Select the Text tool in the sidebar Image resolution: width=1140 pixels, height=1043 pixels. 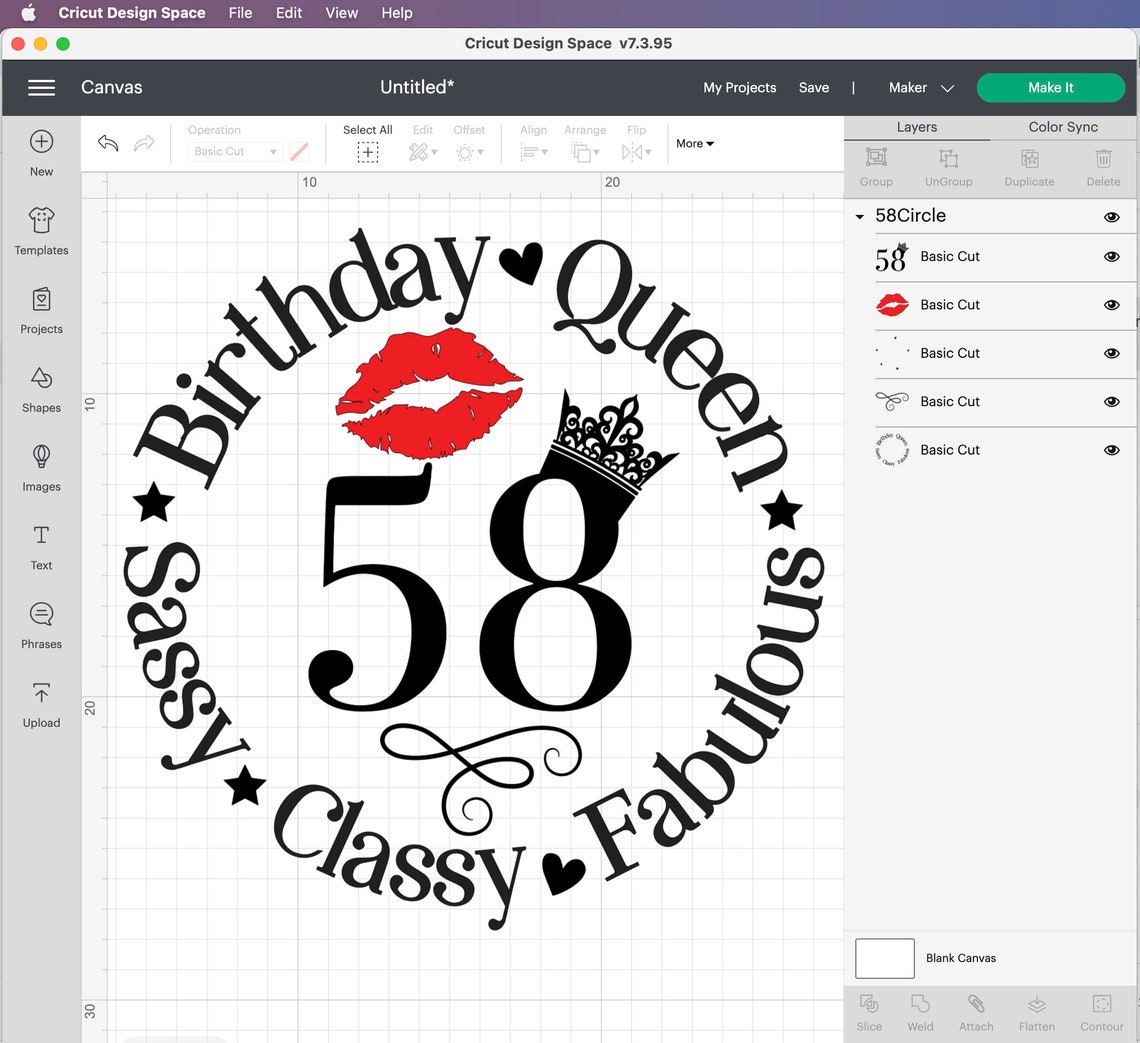[x=41, y=547]
